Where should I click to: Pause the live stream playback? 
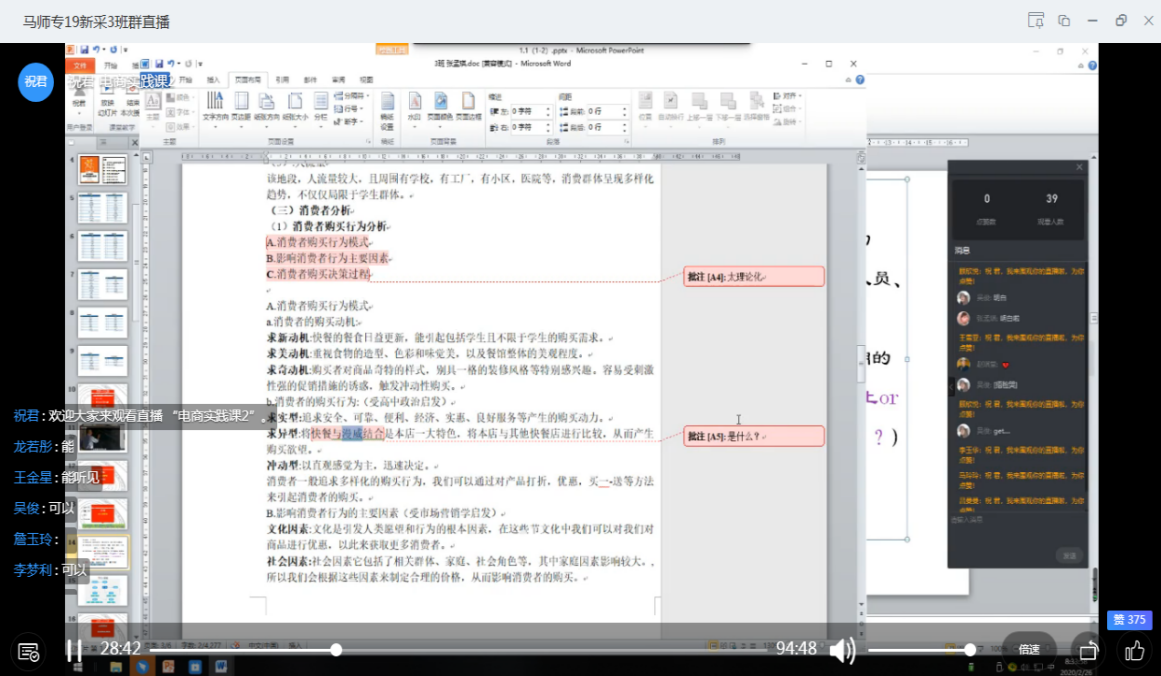74,650
